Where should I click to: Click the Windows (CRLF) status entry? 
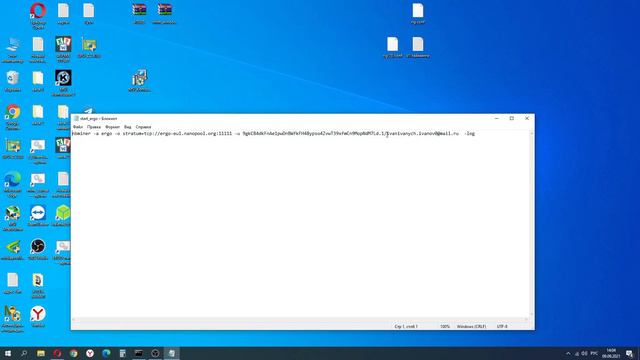(x=471, y=327)
